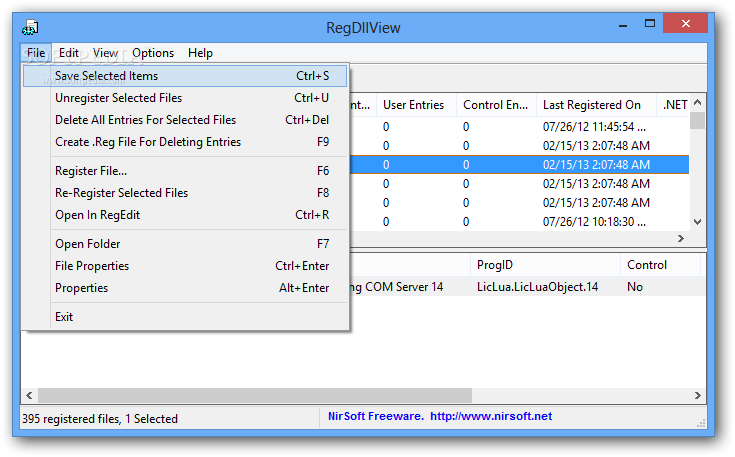Viewport: 735px width, 457px height.
Task: Choose Unregister Selected Files
Action: click(x=185, y=98)
